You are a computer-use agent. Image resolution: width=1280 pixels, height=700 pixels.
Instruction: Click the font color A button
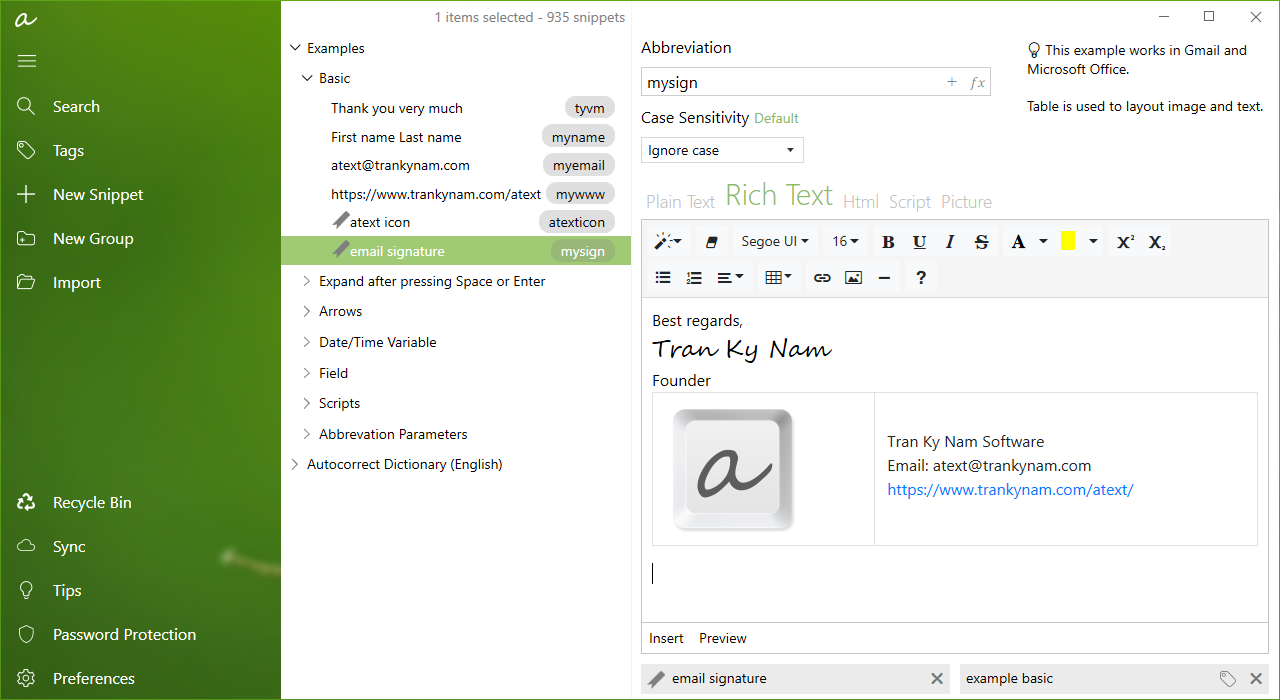tap(1018, 241)
